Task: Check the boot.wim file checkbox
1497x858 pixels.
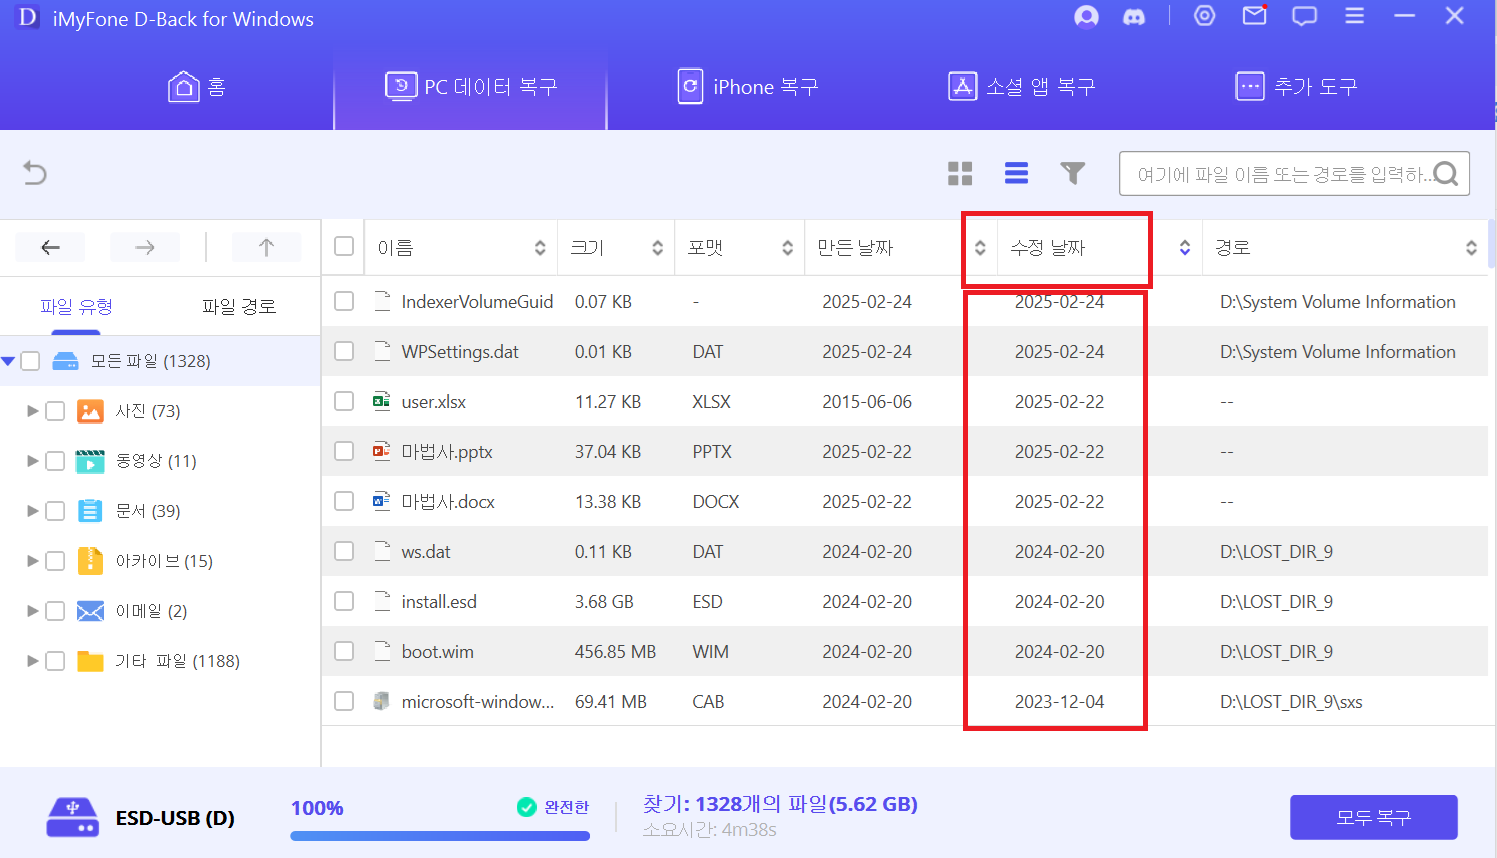Action: [x=344, y=651]
